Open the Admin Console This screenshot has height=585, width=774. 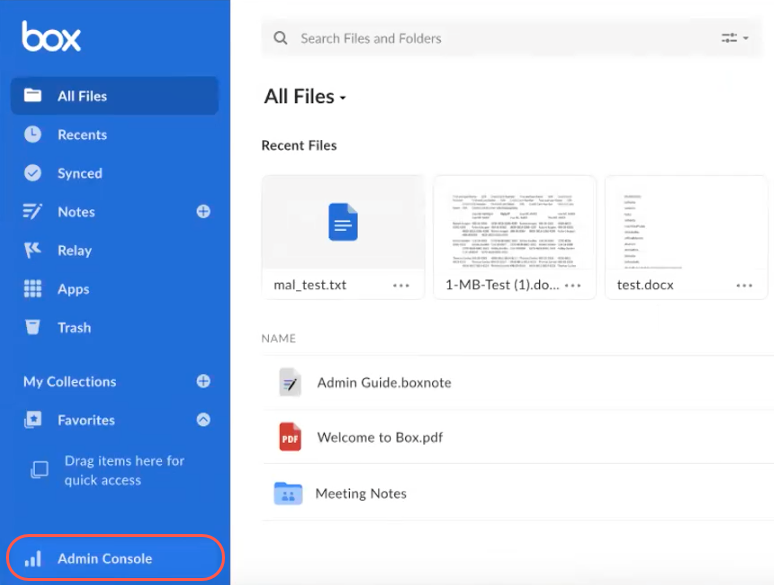(x=116, y=558)
